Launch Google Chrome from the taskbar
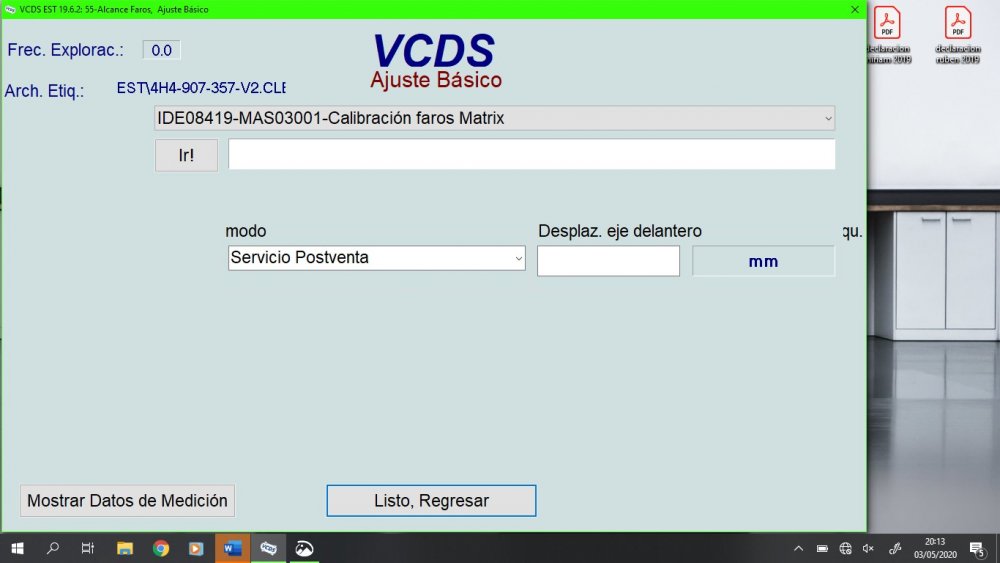Viewport: 1000px width, 563px height. click(x=160, y=548)
